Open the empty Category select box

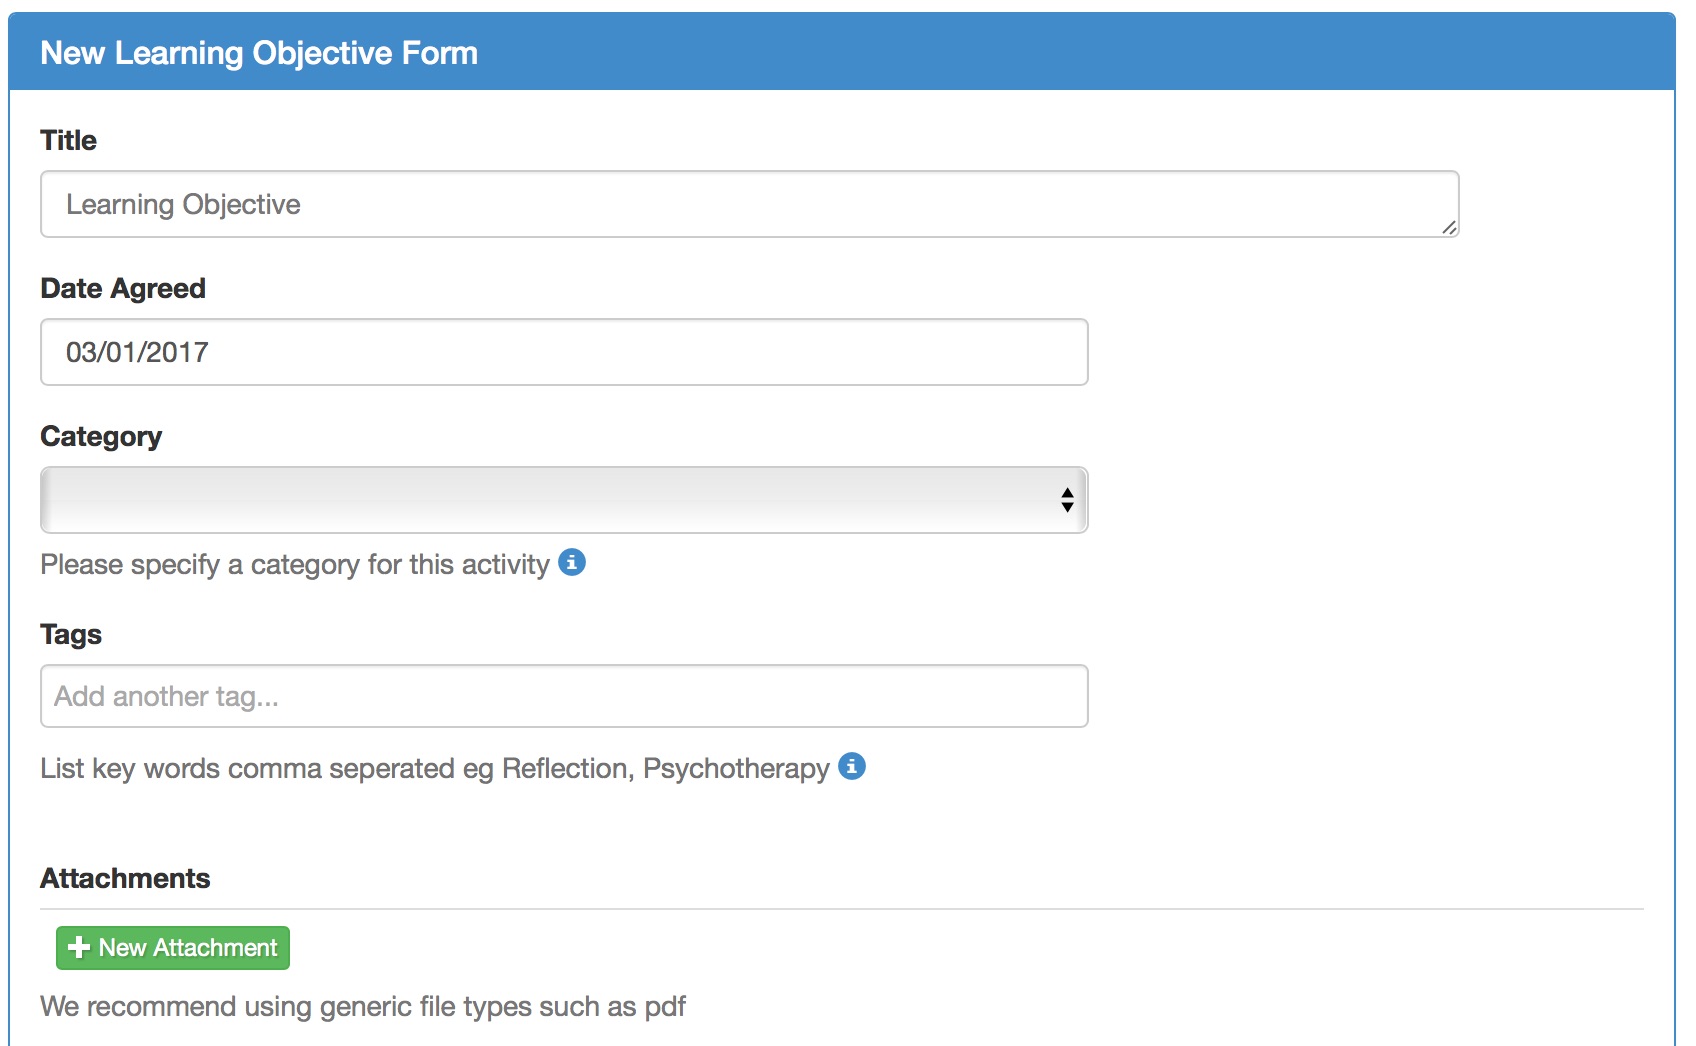tap(564, 500)
